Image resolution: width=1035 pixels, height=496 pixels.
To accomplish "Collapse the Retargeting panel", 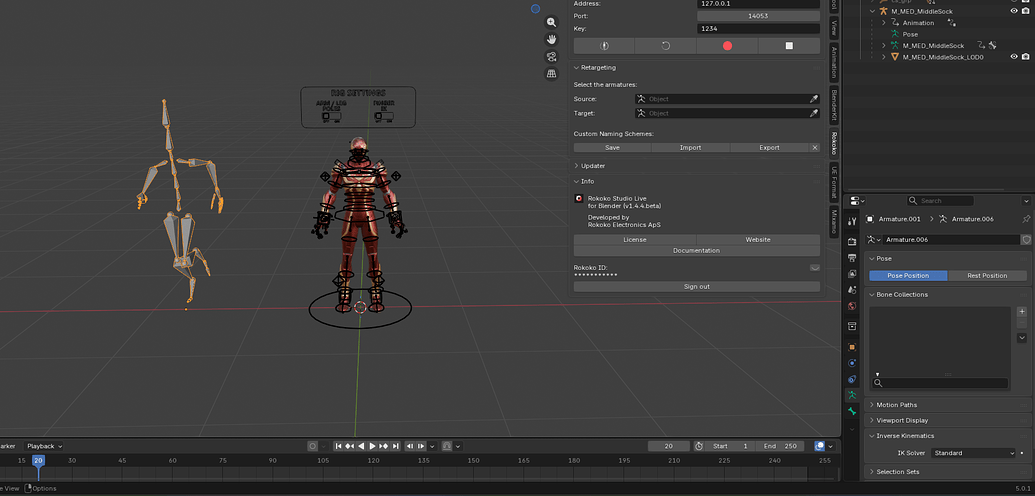I will click(x=576, y=67).
